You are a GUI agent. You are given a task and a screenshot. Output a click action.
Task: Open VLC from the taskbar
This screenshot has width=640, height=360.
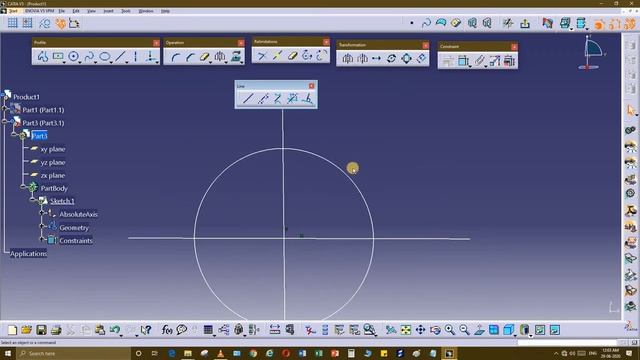point(220,353)
